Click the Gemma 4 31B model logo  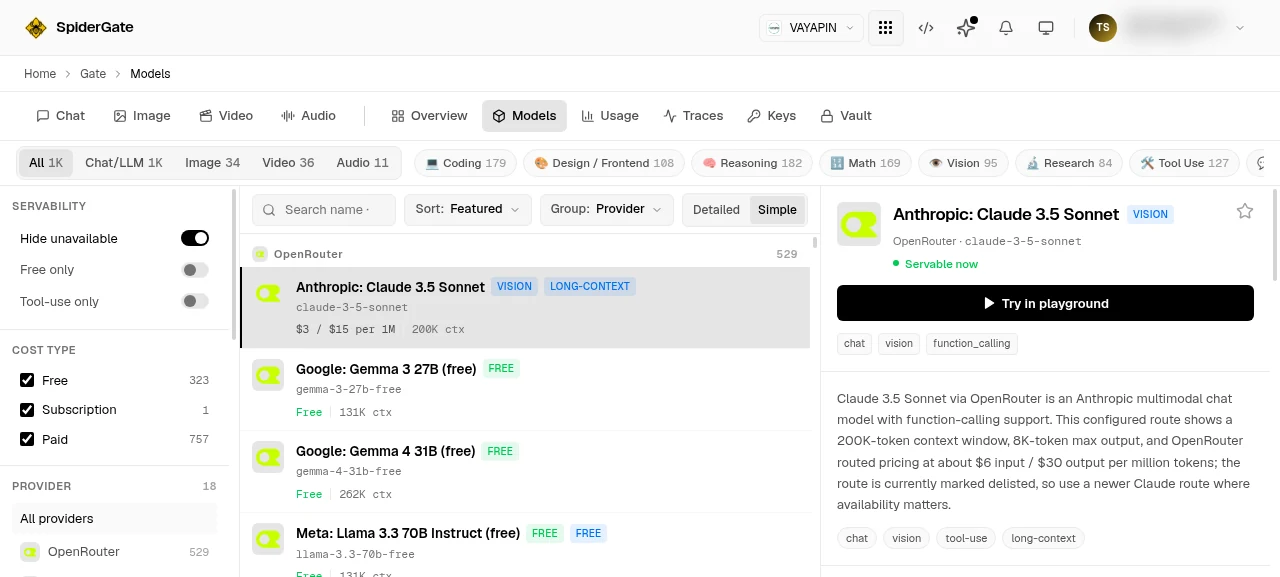[x=268, y=457]
